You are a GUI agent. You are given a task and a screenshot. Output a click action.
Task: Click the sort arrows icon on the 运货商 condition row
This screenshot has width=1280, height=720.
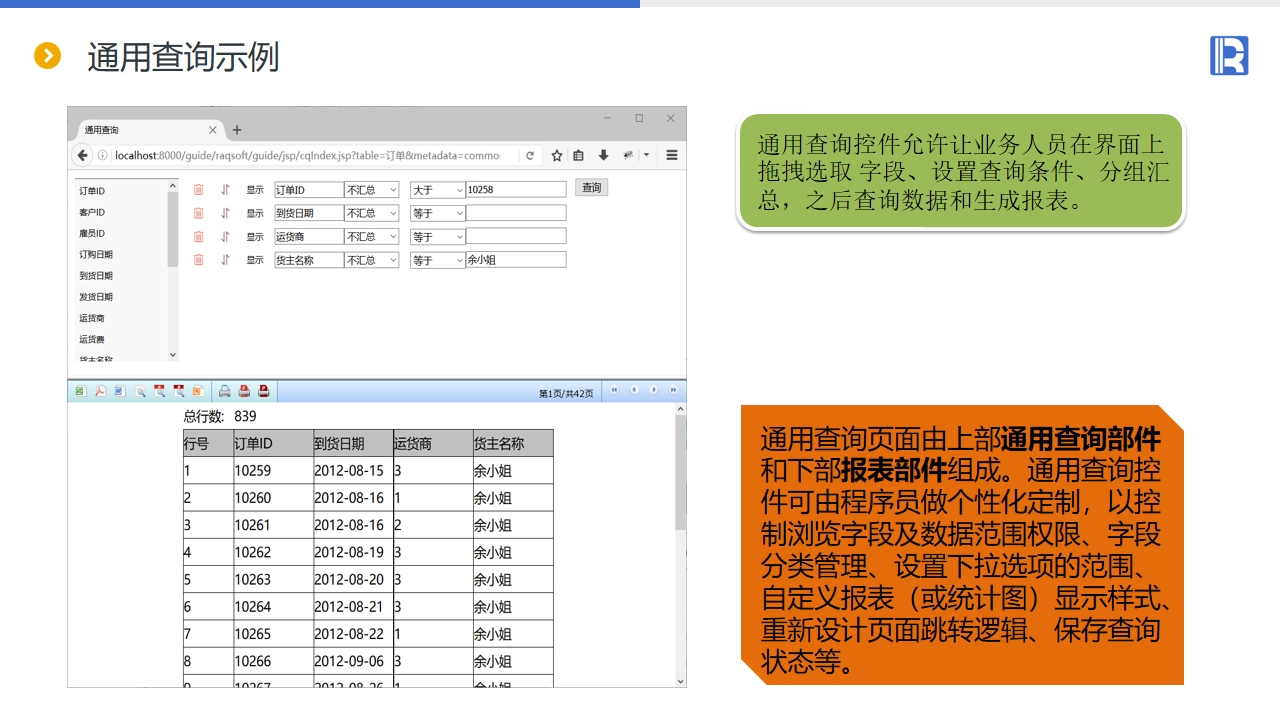click(x=225, y=237)
